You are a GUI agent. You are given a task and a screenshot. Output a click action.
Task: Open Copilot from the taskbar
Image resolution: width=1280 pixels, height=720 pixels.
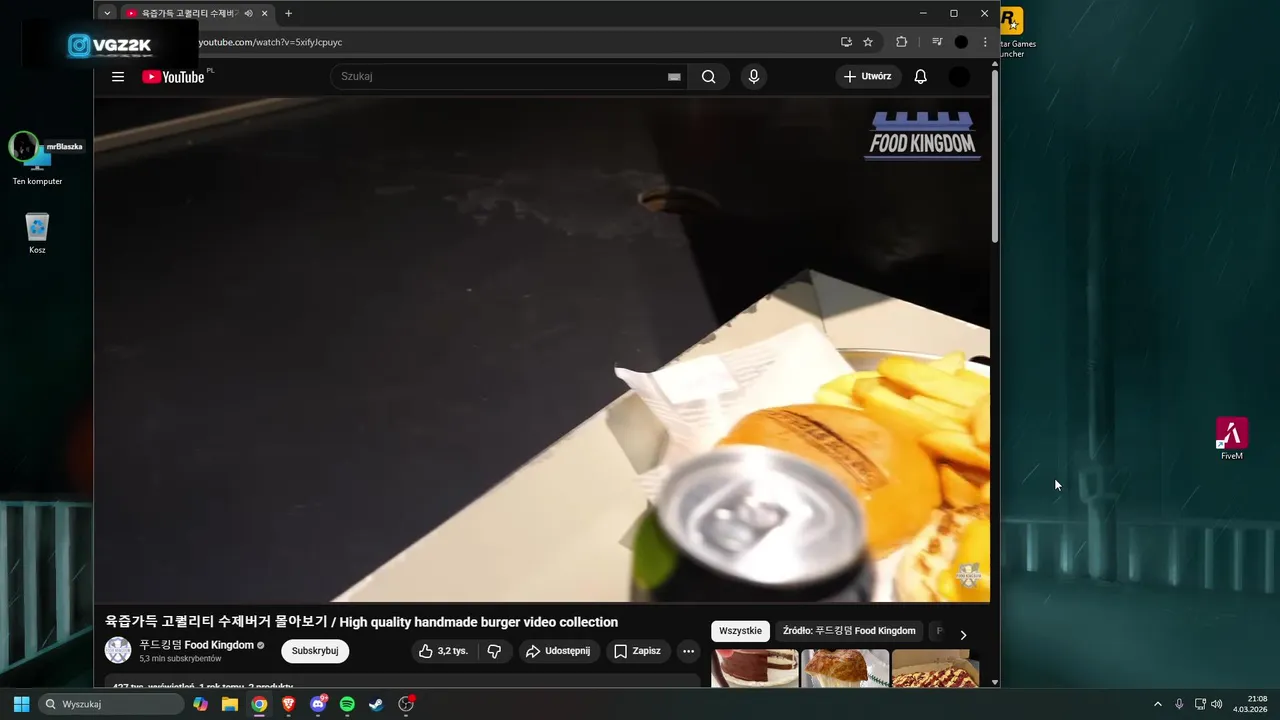coord(201,704)
